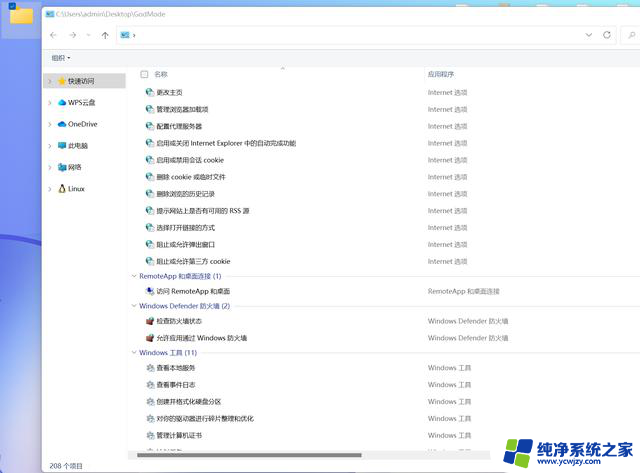The image size is (640, 473).
Task: Click firewall icon of 允许应用通过 Windows 防火墙
Action: pyautogui.click(x=150, y=338)
